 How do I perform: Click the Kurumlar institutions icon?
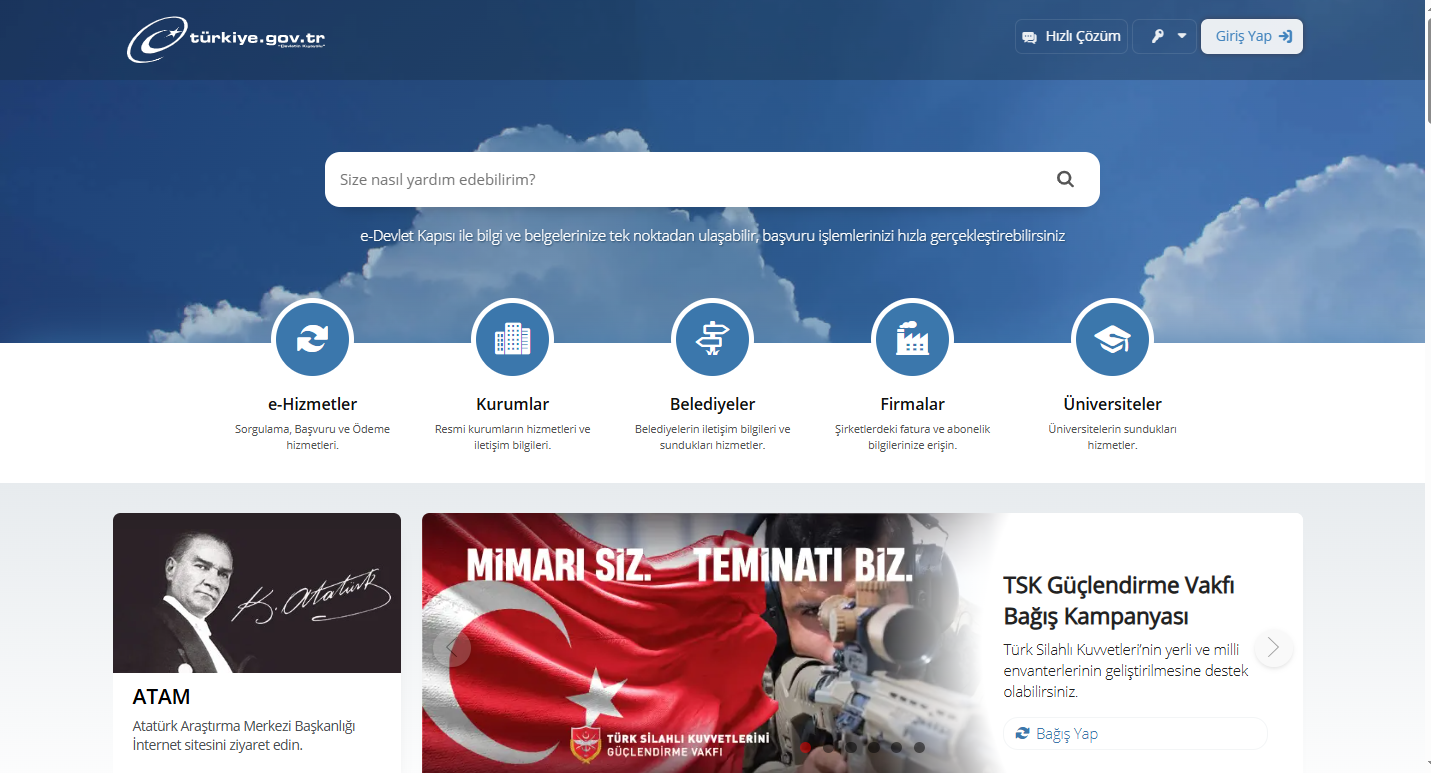(512, 338)
